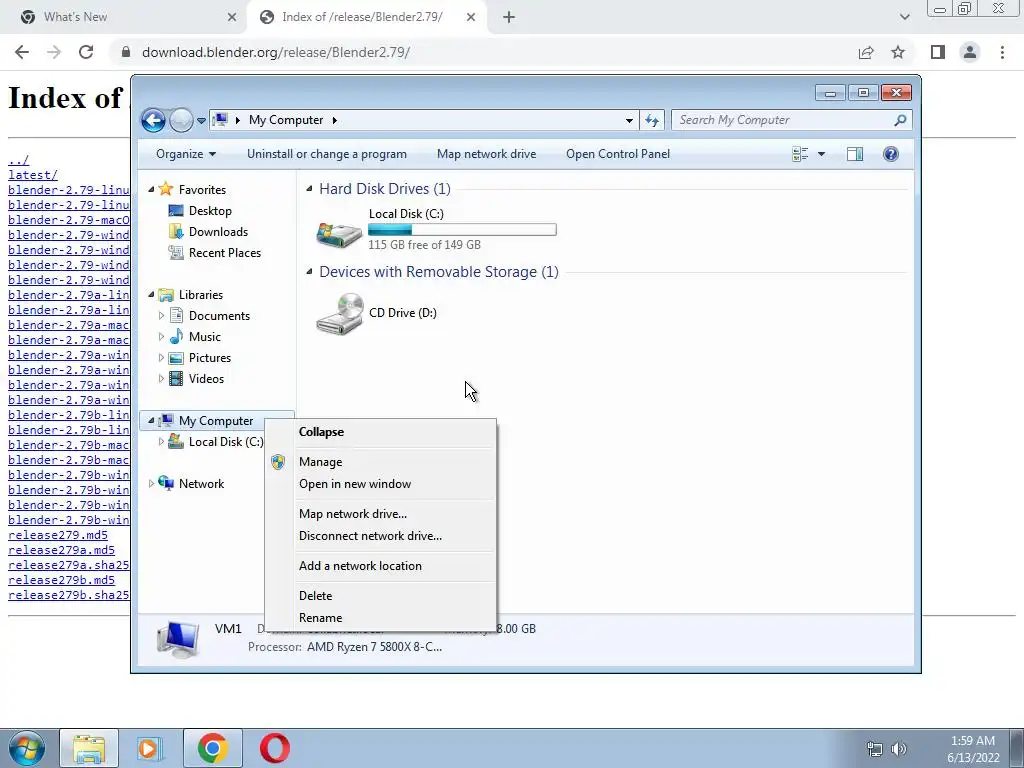Choose Add a network location
The height and width of the screenshot is (768, 1024).
click(379, 566)
